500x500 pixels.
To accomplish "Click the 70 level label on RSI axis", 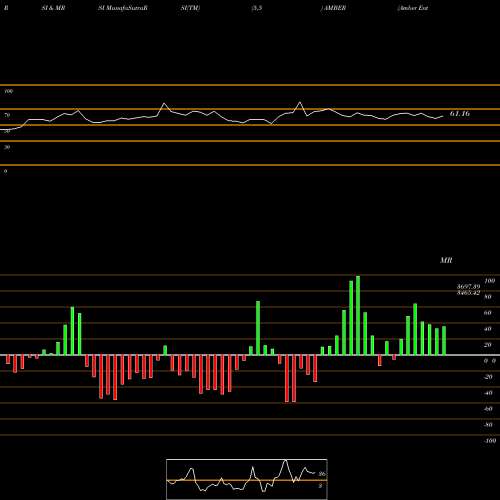I will [7, 115].
